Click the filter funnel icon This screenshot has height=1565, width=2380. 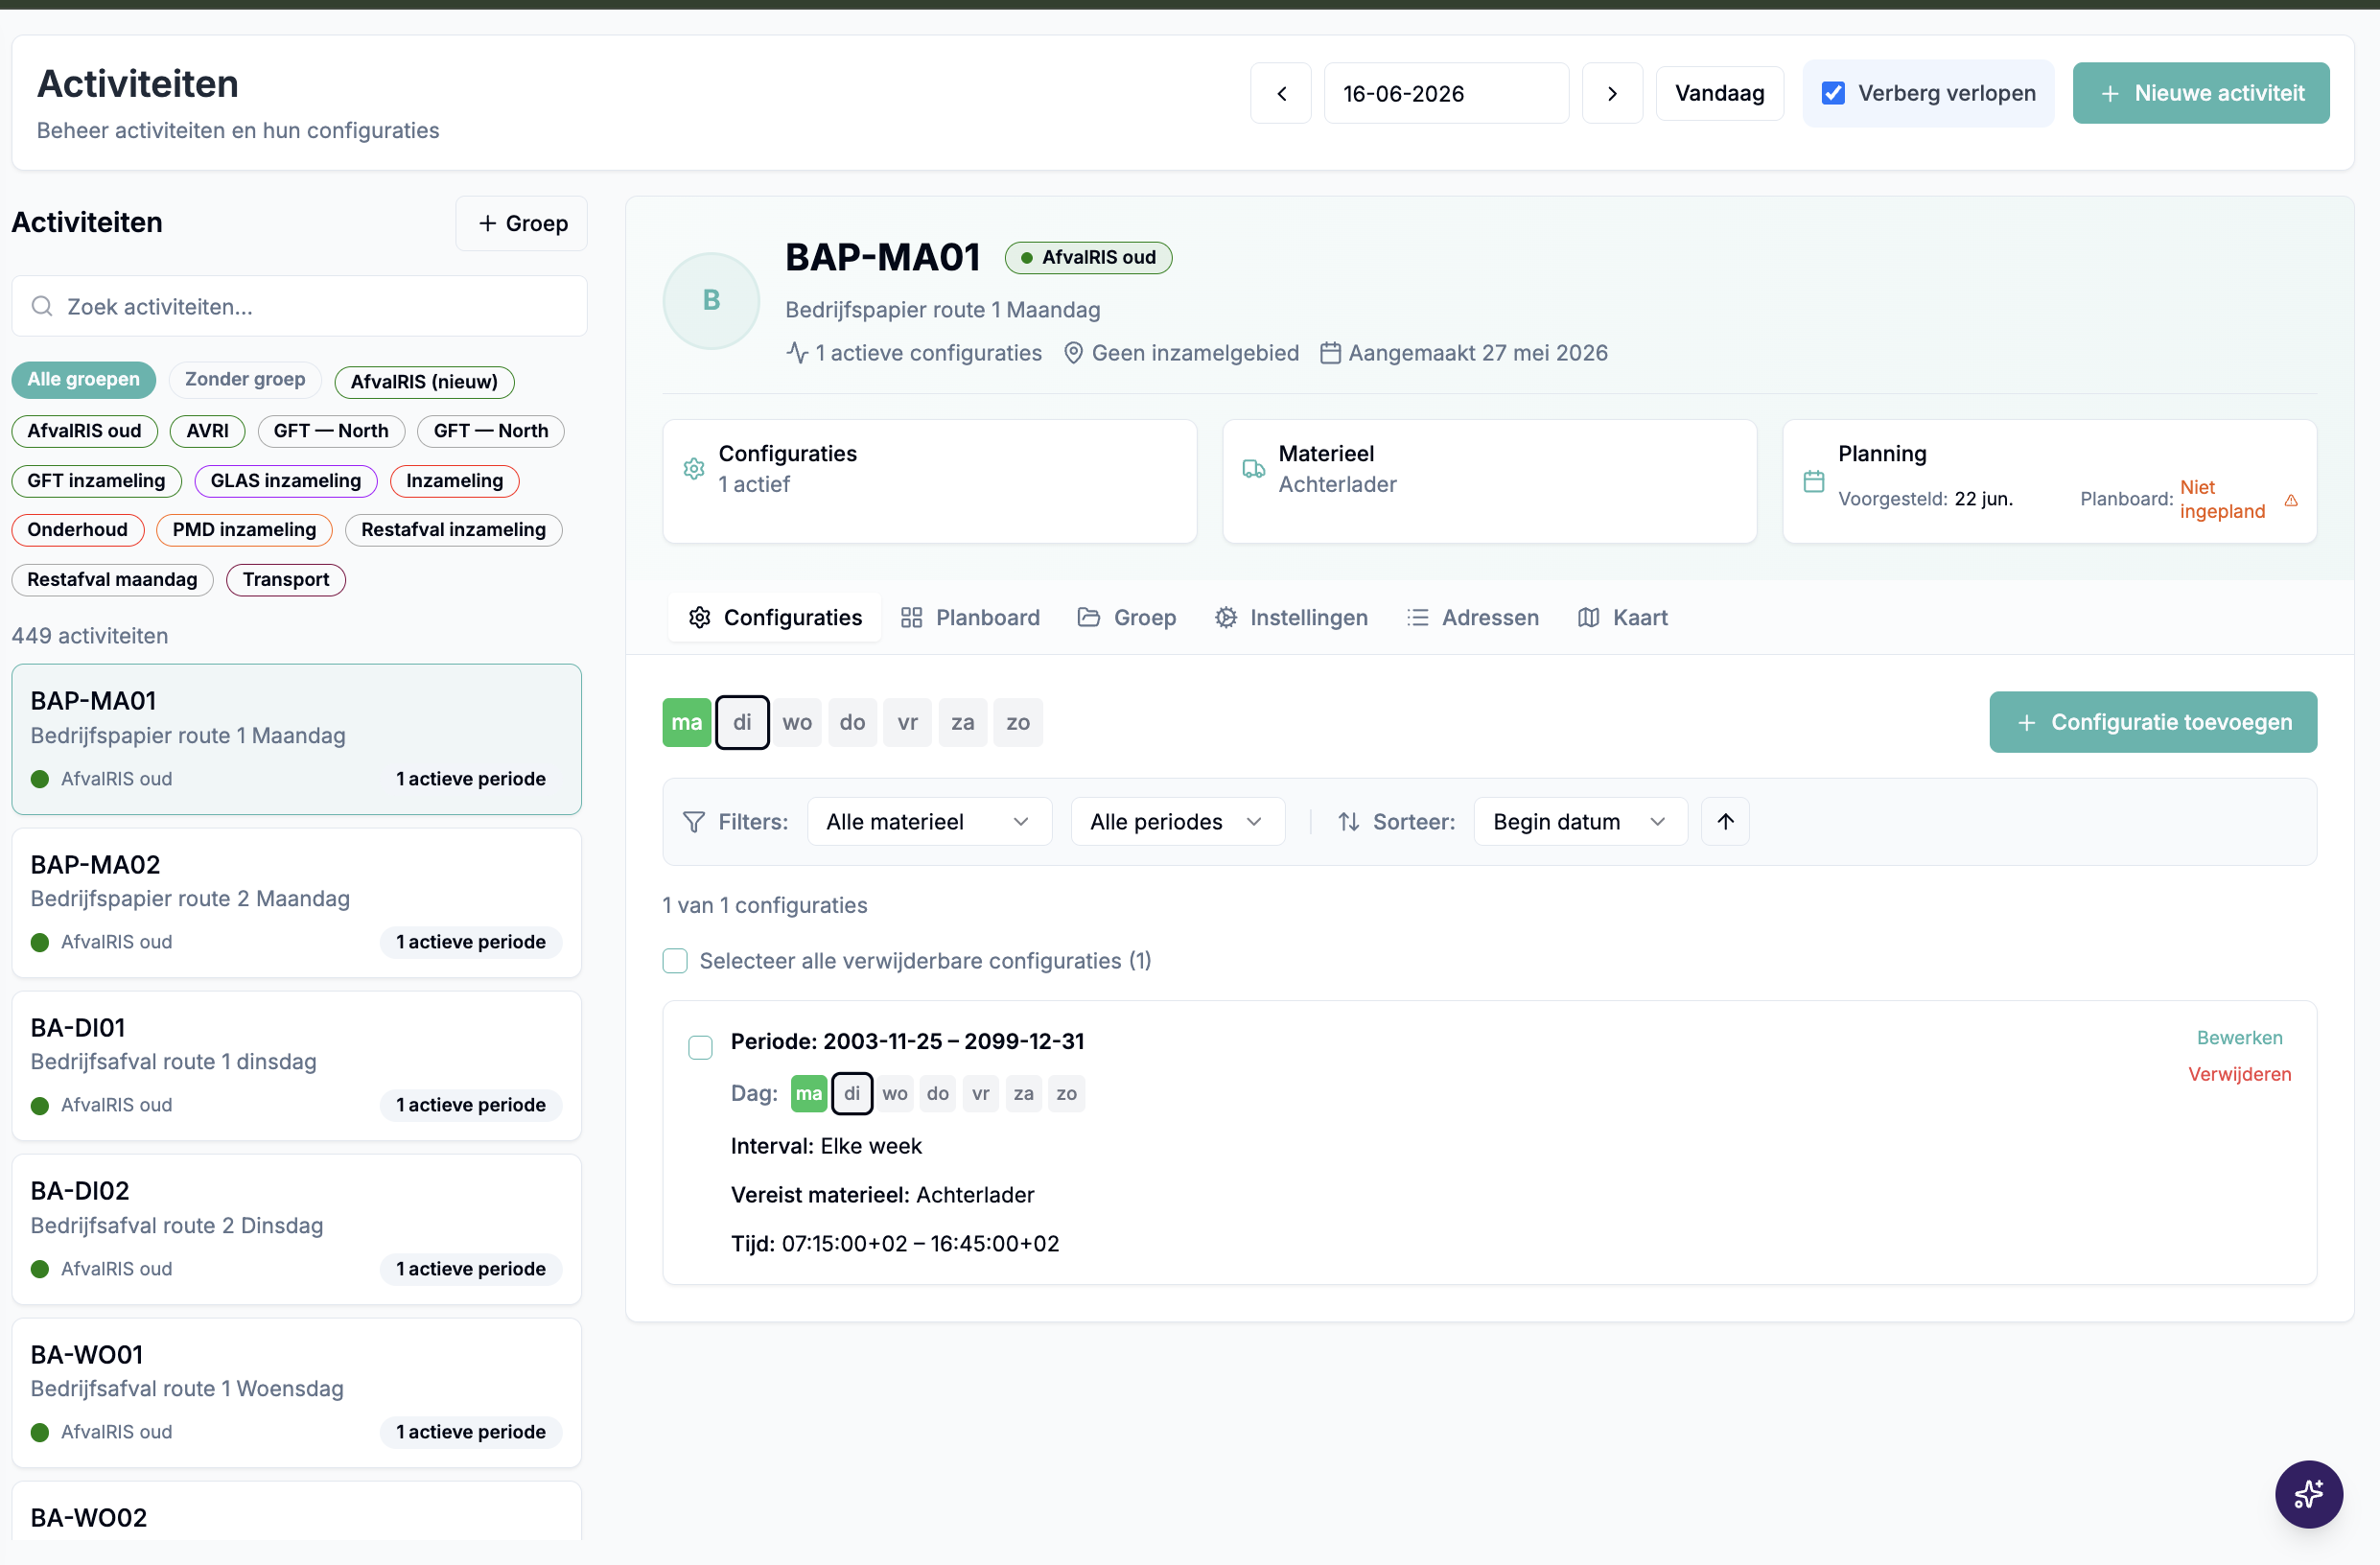(x=694, y=821)
